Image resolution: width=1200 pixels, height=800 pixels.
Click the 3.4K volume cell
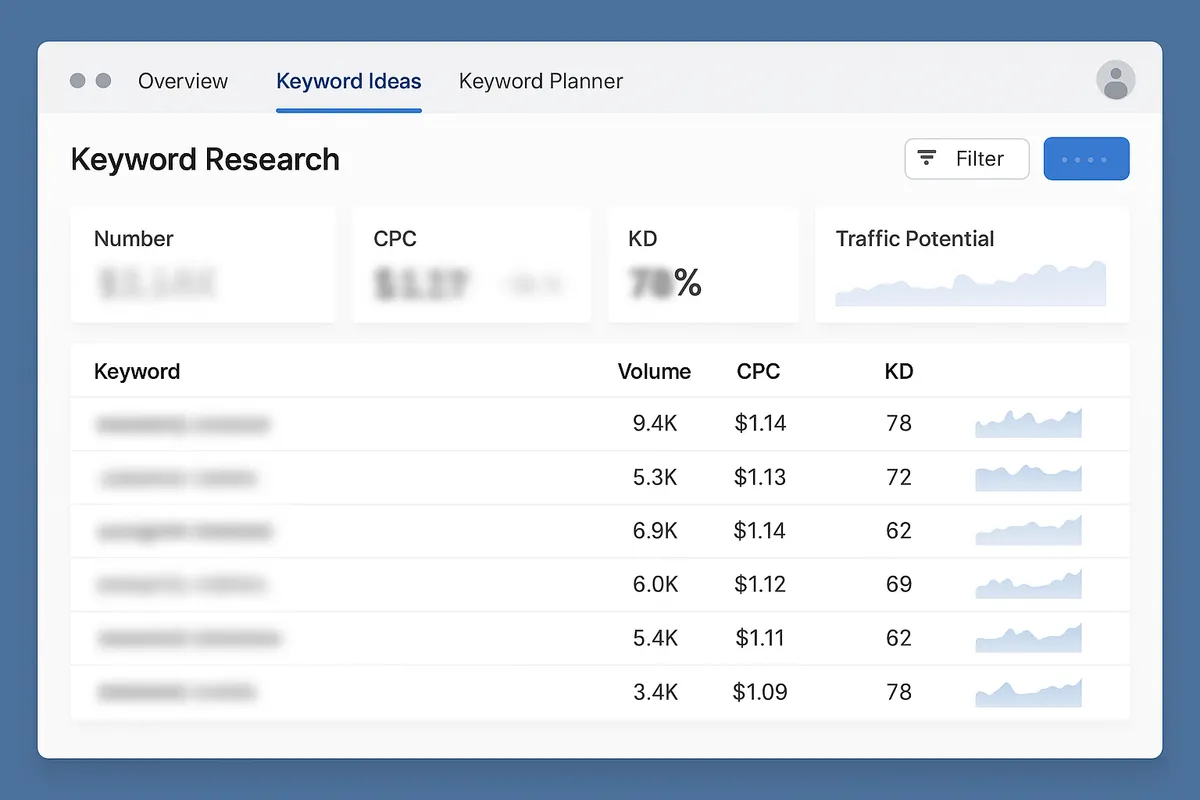tap(655, 691)
